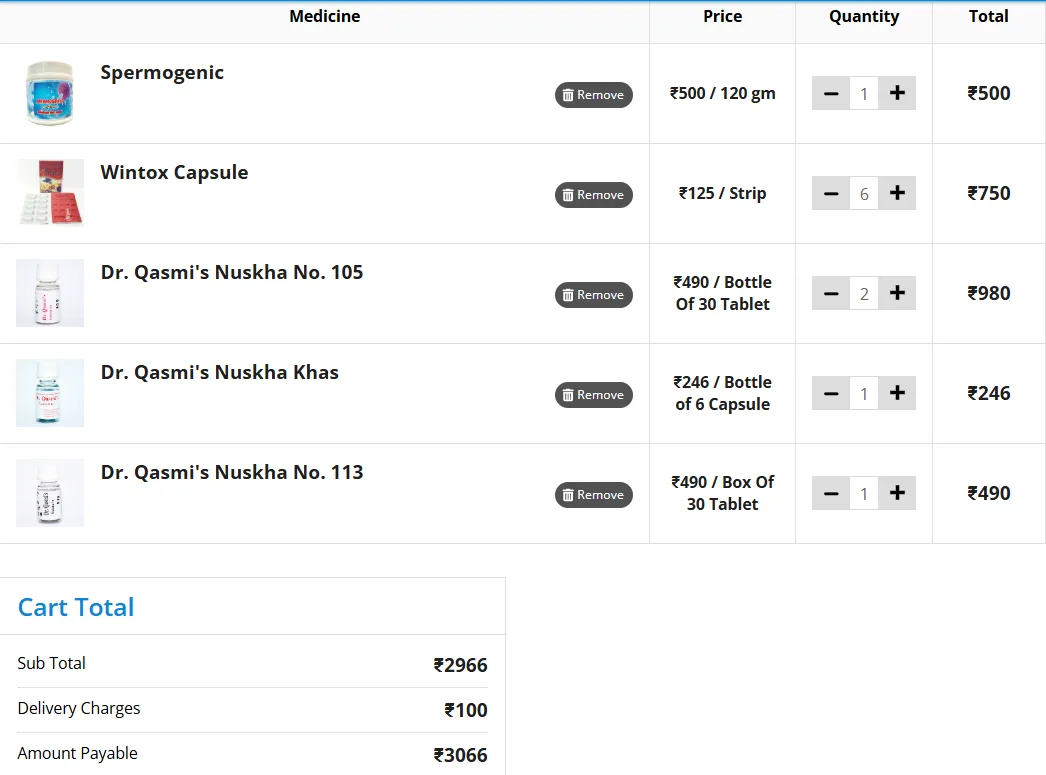This screenshot has height=775, width=1046.
Task: Click the Spermogenic jar product image
Action: [50, 93]
